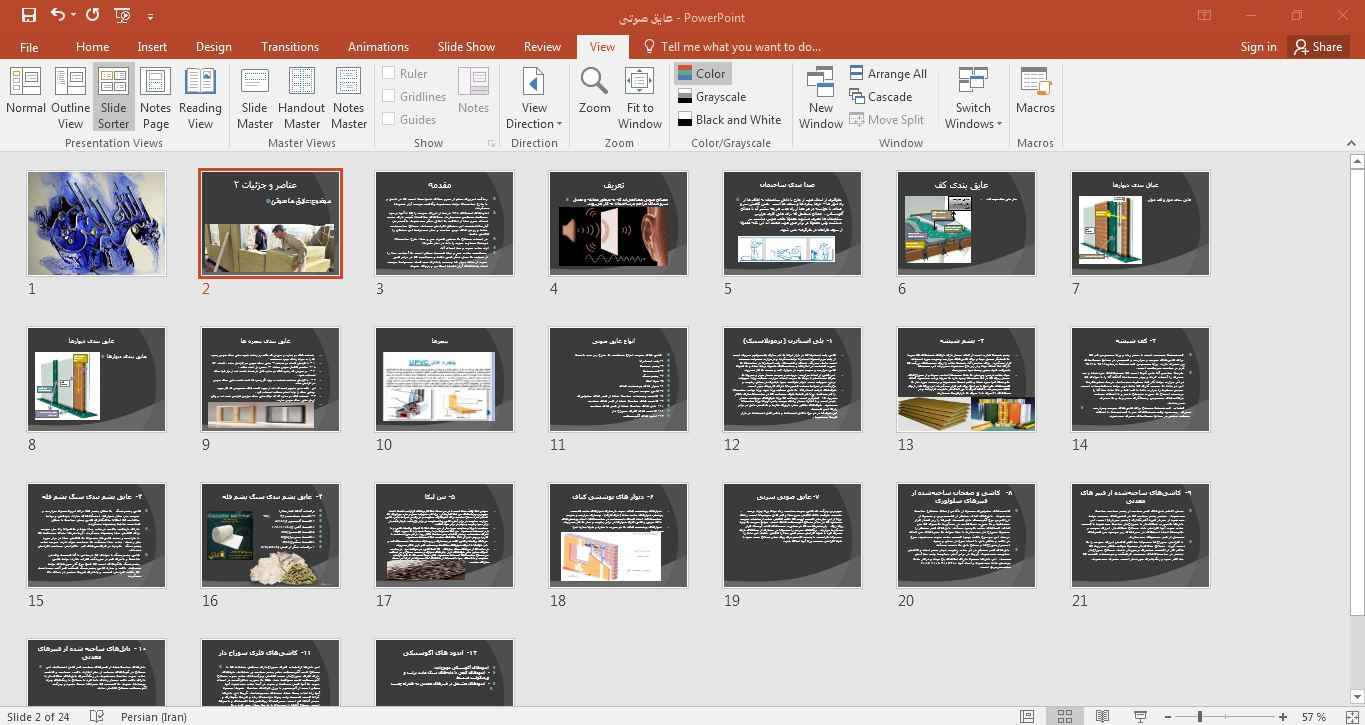
Task: Click the Arrange All button
Action: [887, 73]
